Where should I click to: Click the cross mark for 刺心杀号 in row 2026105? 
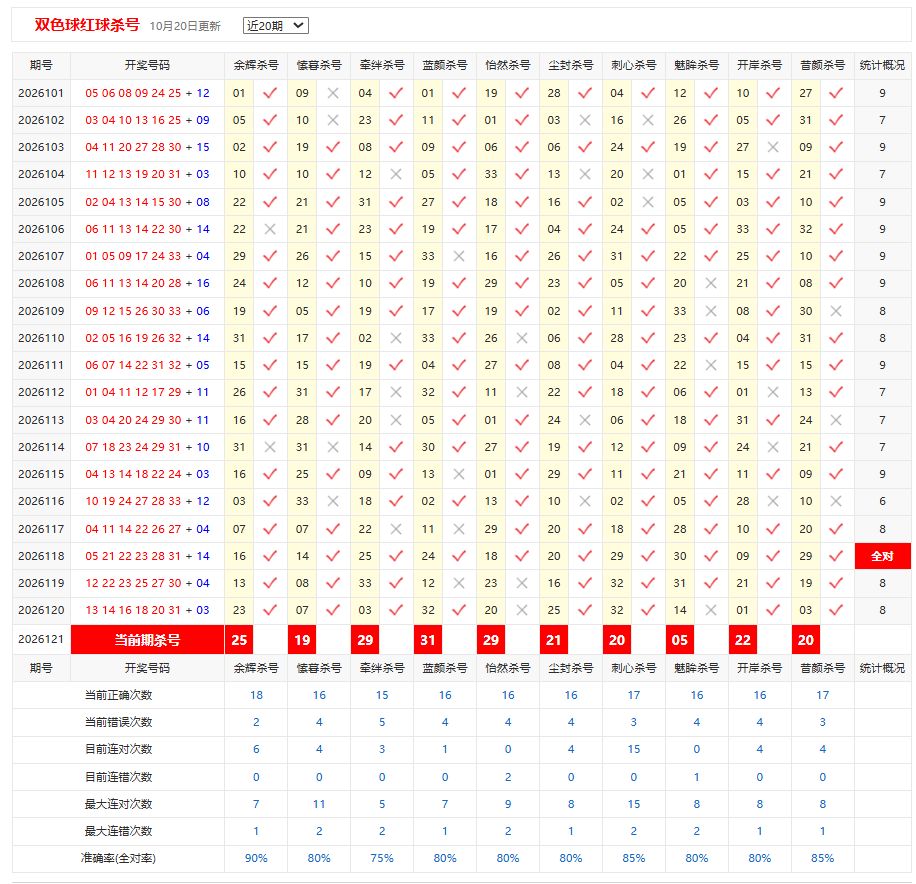[648, 202]
